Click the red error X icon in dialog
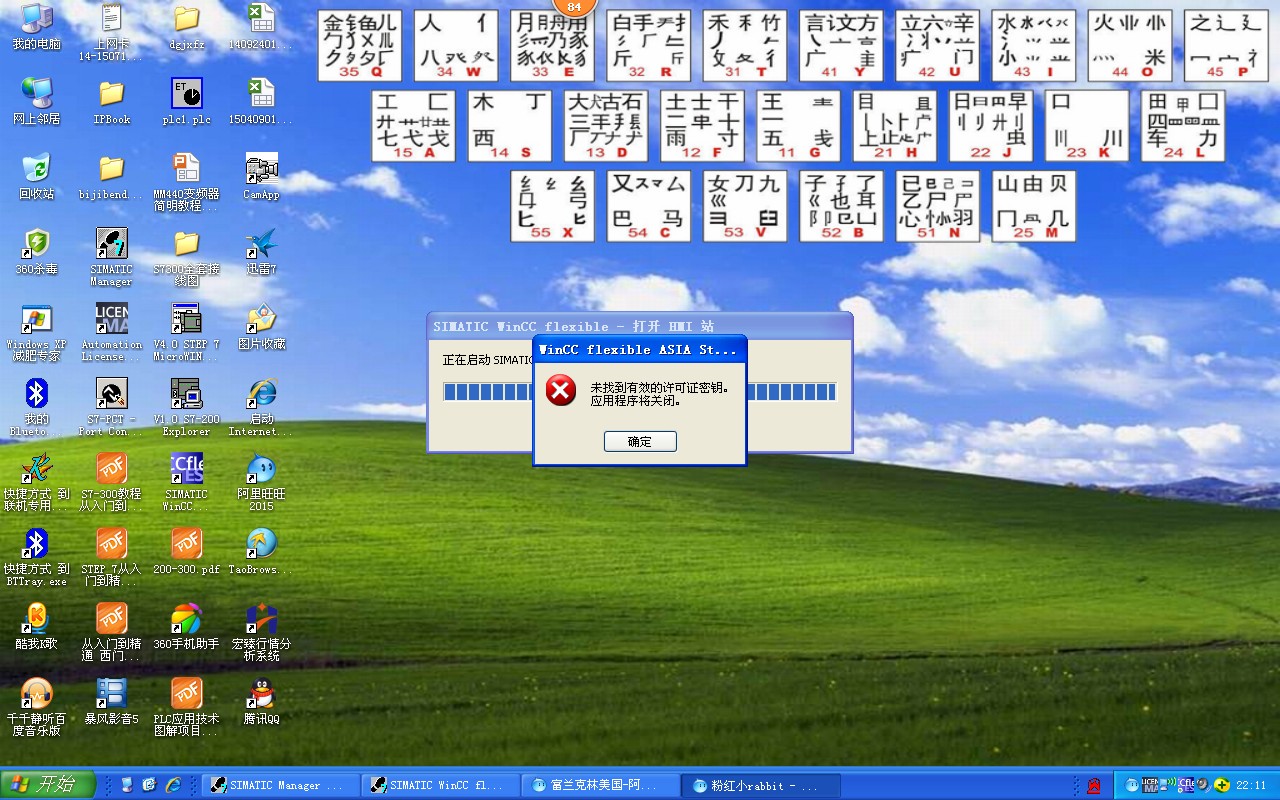The height and width of the screenshot is (800, 1280). 561,391
